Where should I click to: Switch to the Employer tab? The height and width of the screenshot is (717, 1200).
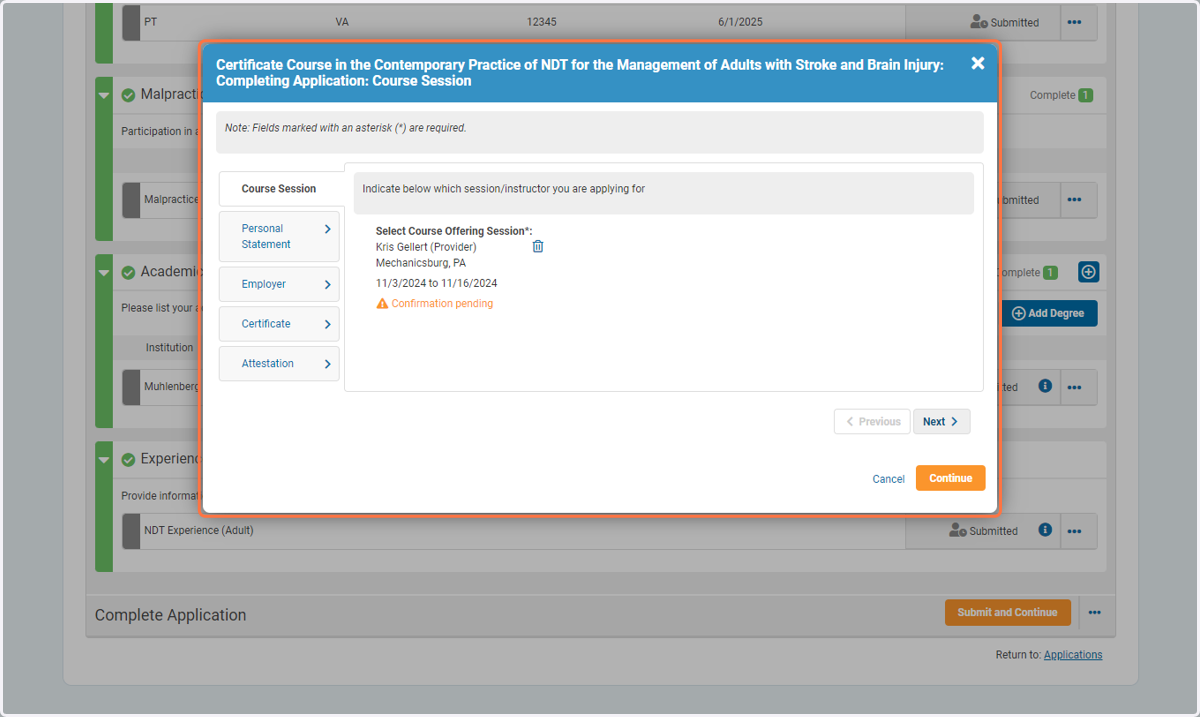coord(279,284)
